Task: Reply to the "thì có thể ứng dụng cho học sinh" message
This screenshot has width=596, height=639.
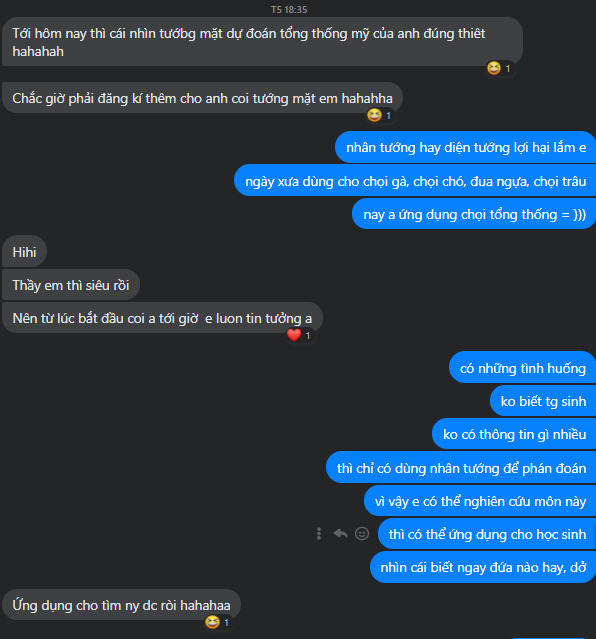Action: (340, 533)
